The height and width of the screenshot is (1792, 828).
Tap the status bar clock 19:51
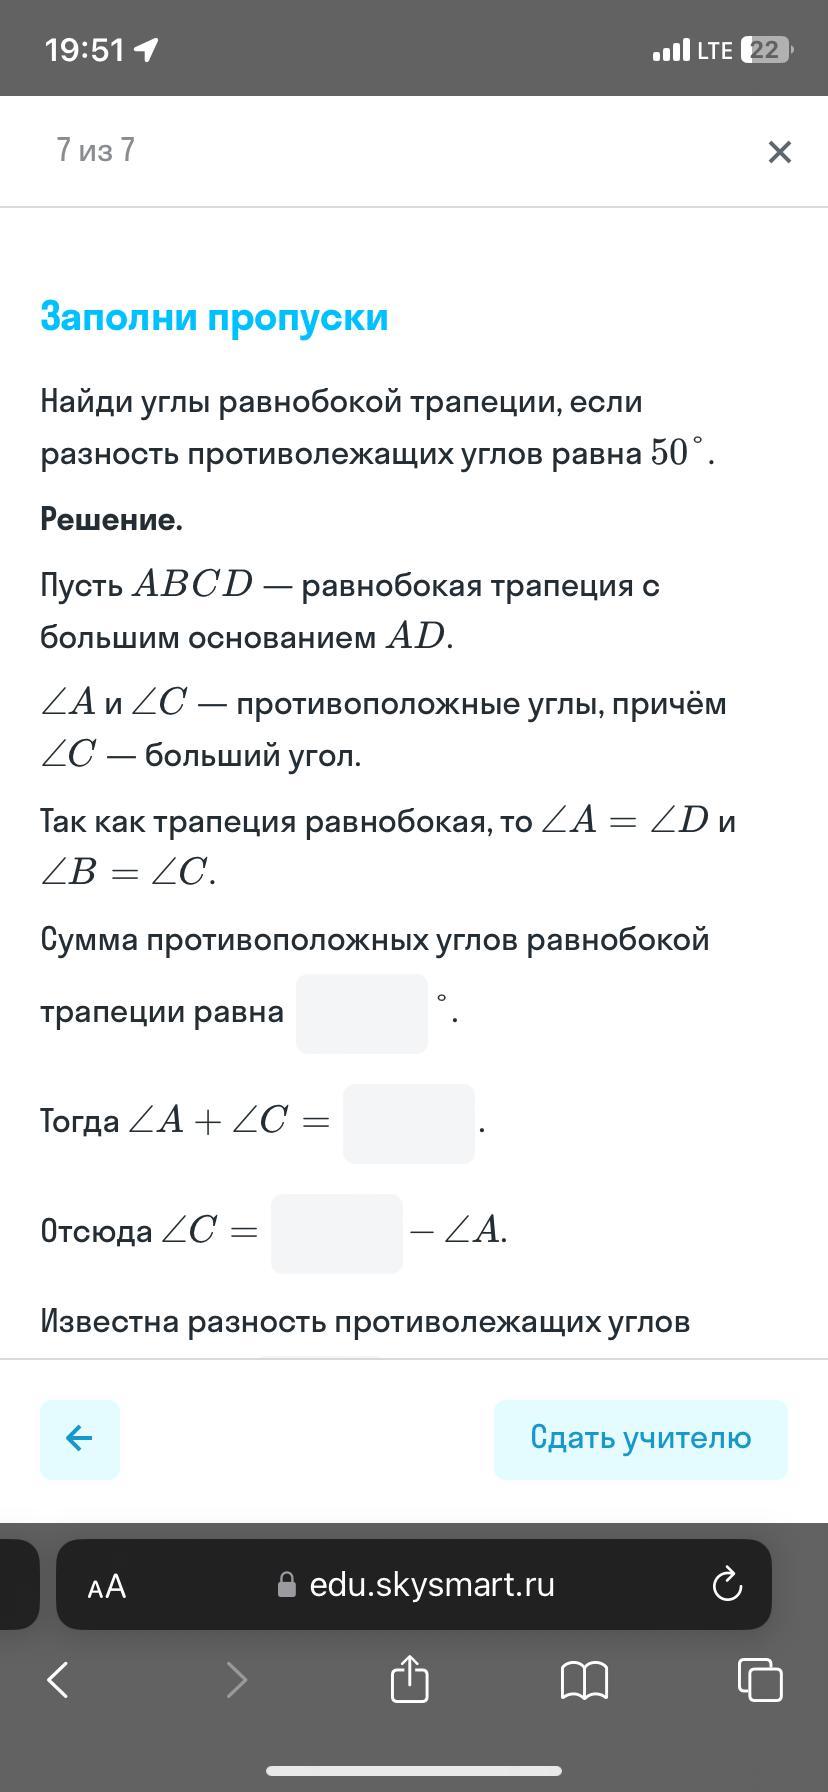coord(84,50)
